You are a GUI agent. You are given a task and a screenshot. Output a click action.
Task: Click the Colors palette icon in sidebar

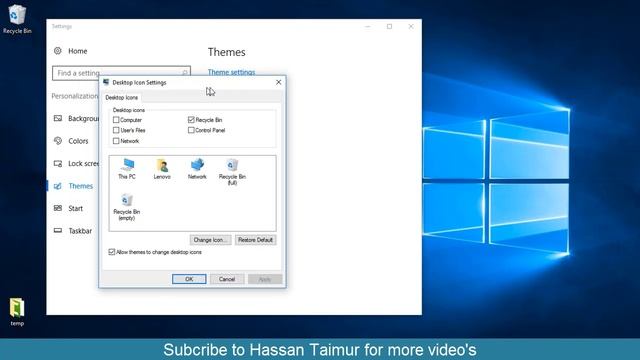click(58, 141)
